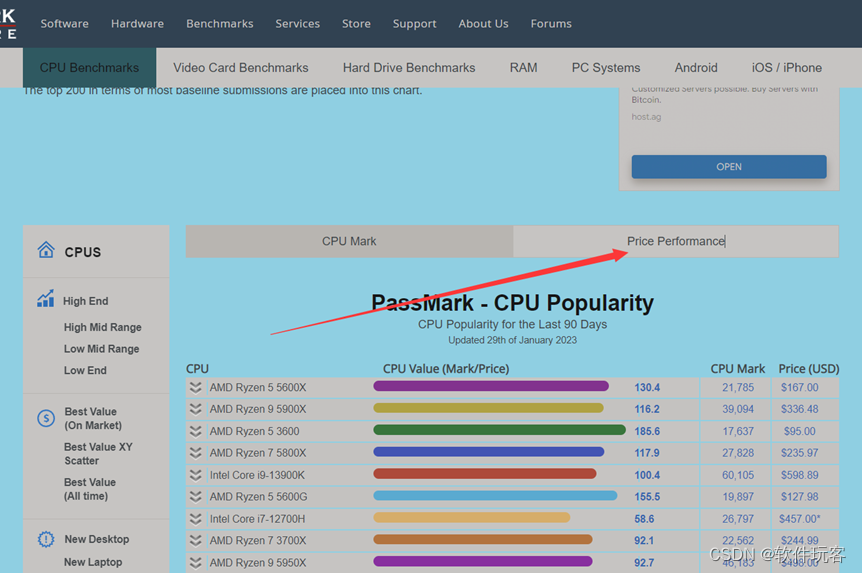Open Best Value (All time) link
This screenshot has height=573, width=862.
tap(90, 489)
